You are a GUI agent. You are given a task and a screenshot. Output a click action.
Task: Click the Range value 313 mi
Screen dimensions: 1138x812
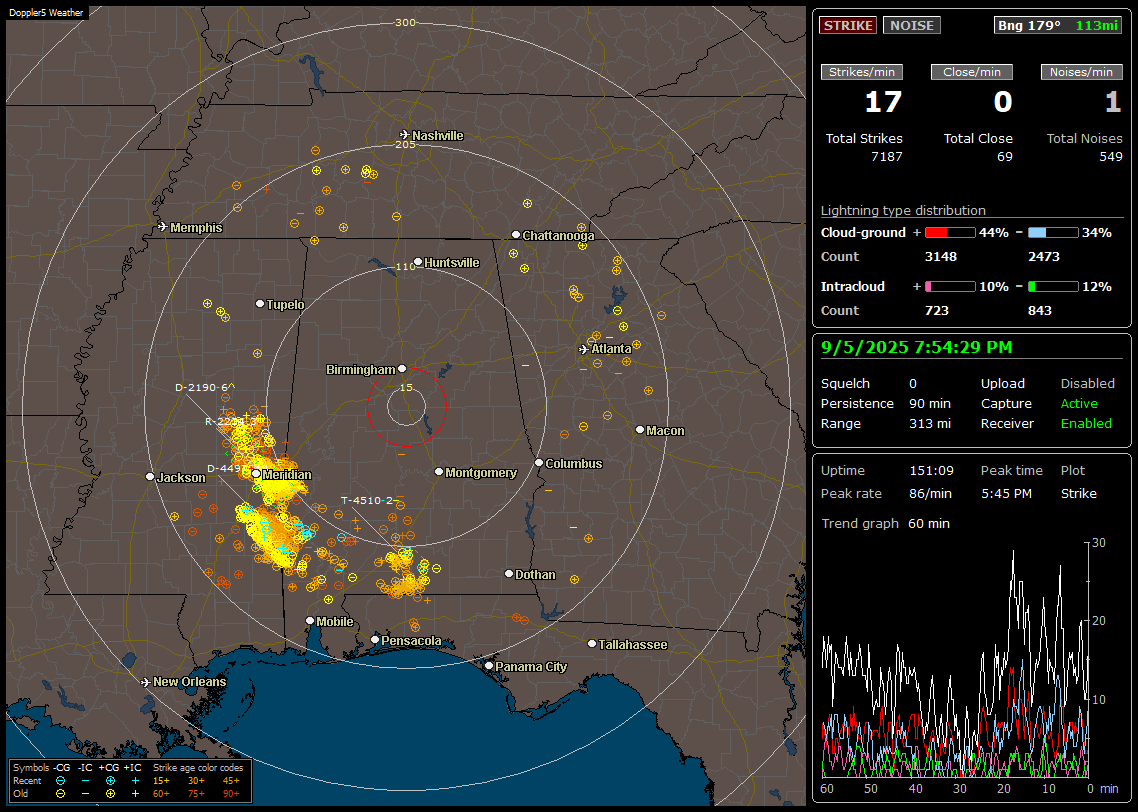pos(930,424)
